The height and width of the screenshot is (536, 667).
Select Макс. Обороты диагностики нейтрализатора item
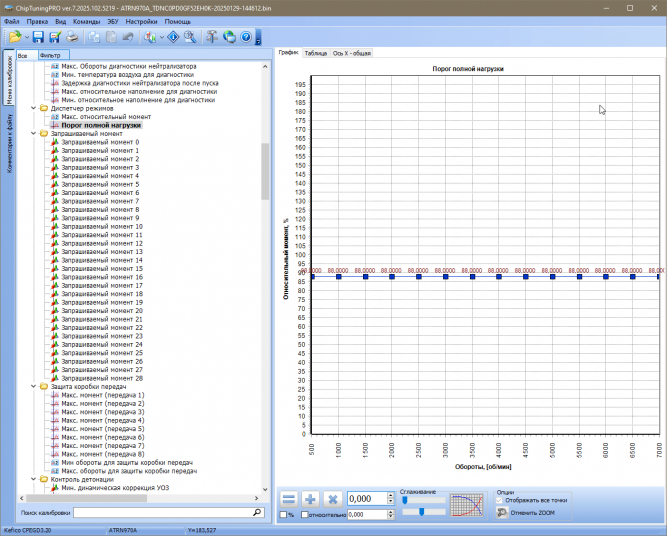(128, 66)
